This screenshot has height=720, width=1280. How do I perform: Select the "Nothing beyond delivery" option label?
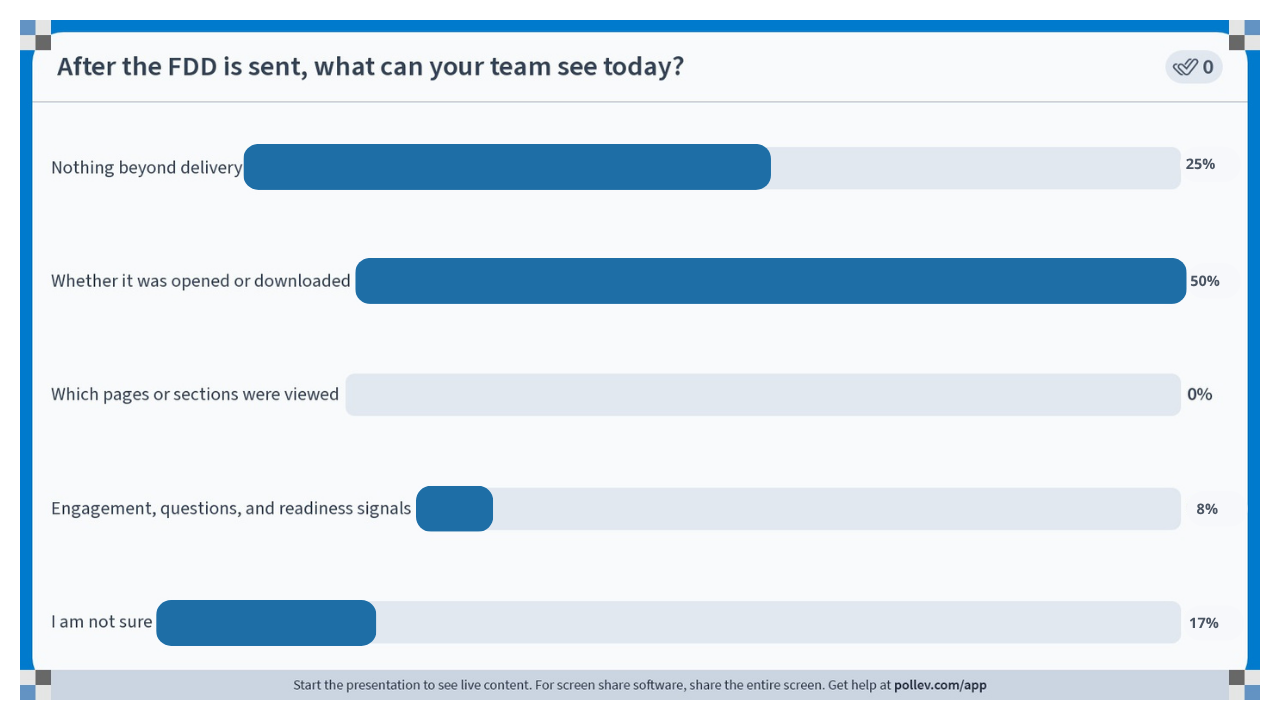146,167
